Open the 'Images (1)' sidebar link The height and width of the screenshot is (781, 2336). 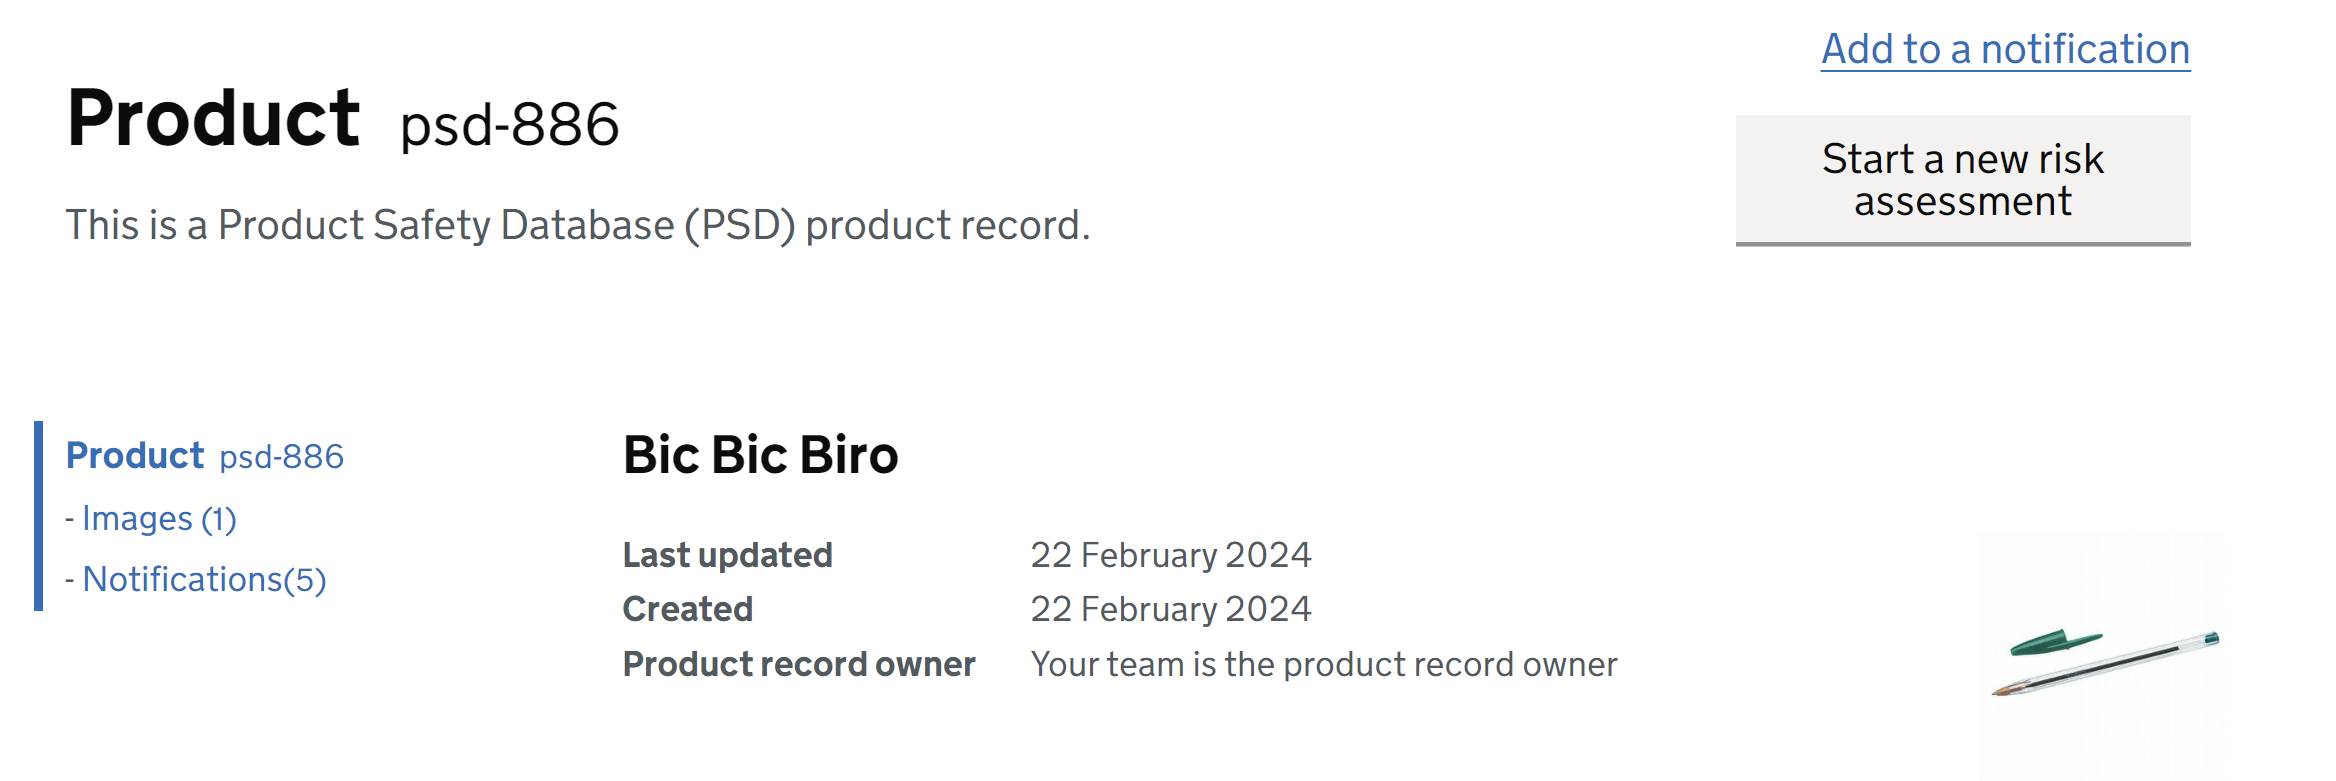click(159, 519)
